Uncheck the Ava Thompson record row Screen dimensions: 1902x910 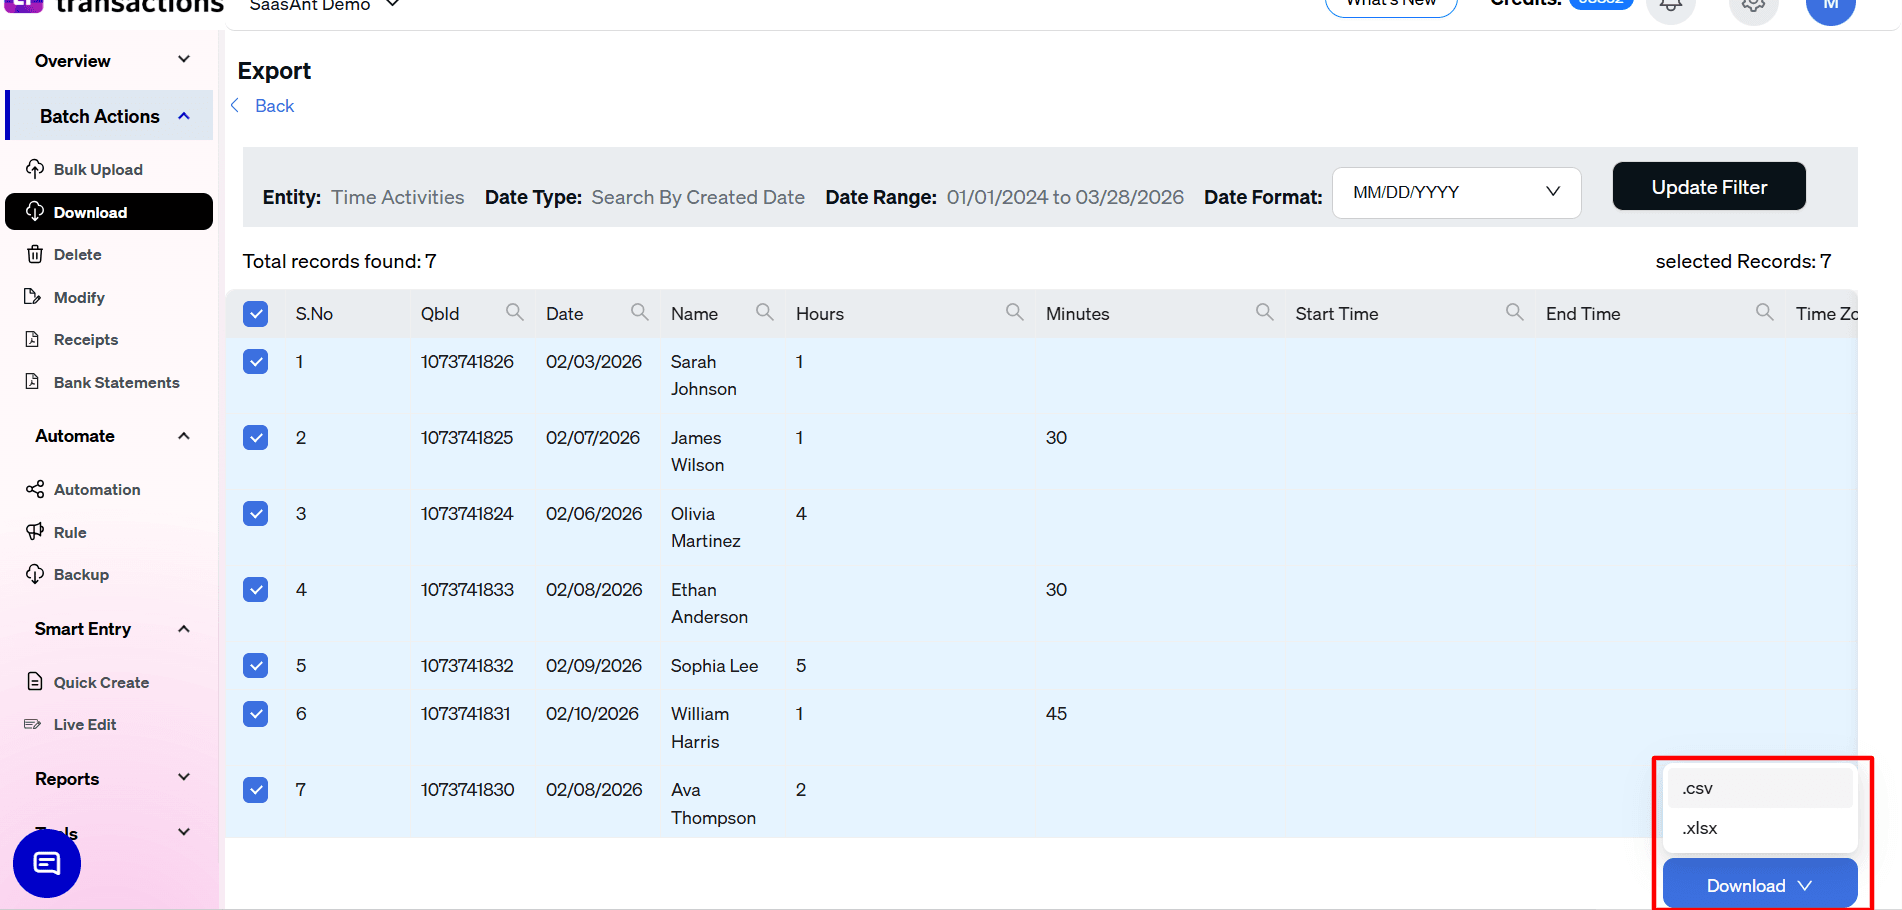tap(256, 789)
